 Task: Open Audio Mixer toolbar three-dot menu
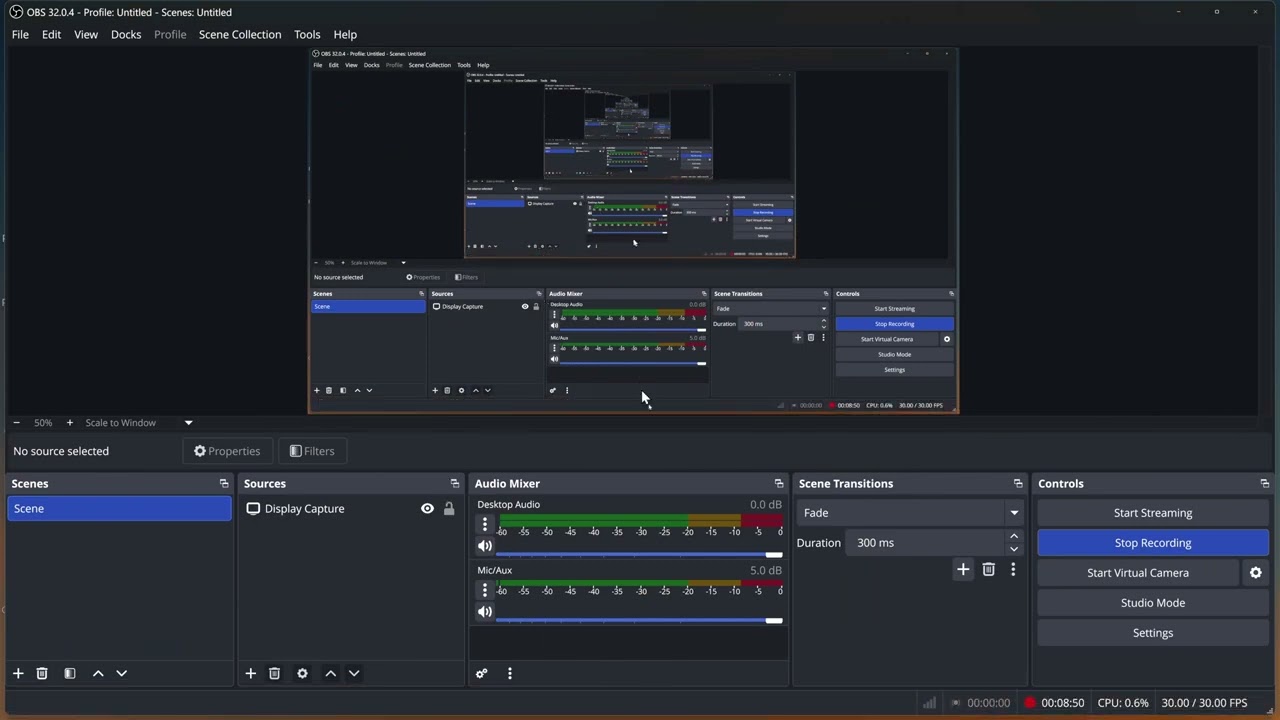coord(510,673)
